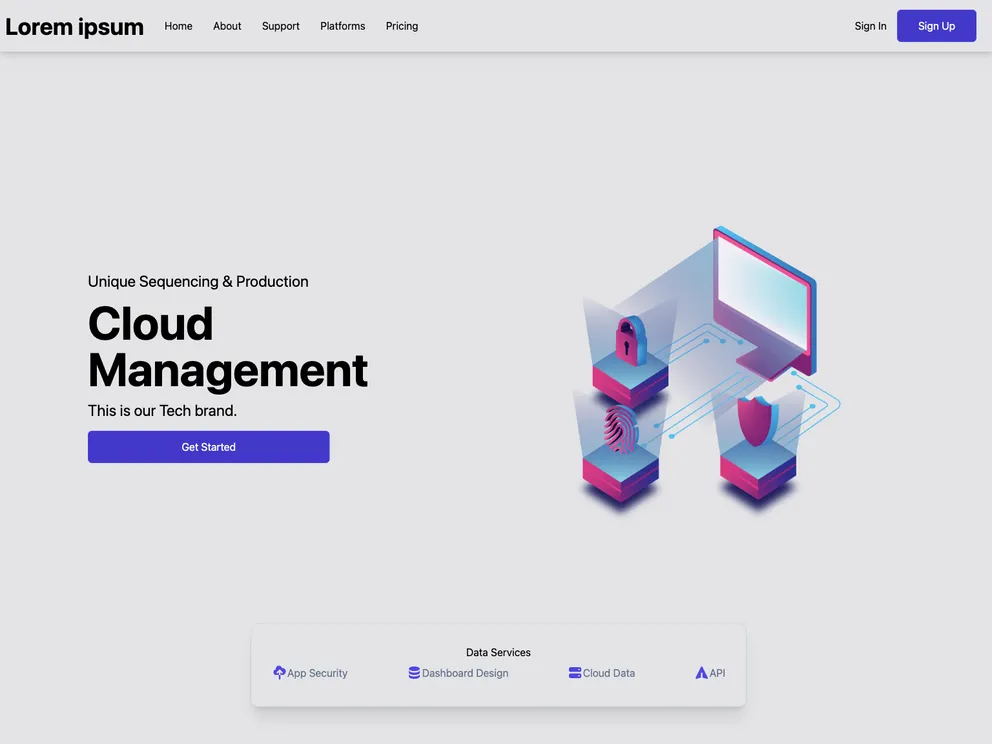
Task: Open Support from the top navigation
Action: tap(280, 26)
